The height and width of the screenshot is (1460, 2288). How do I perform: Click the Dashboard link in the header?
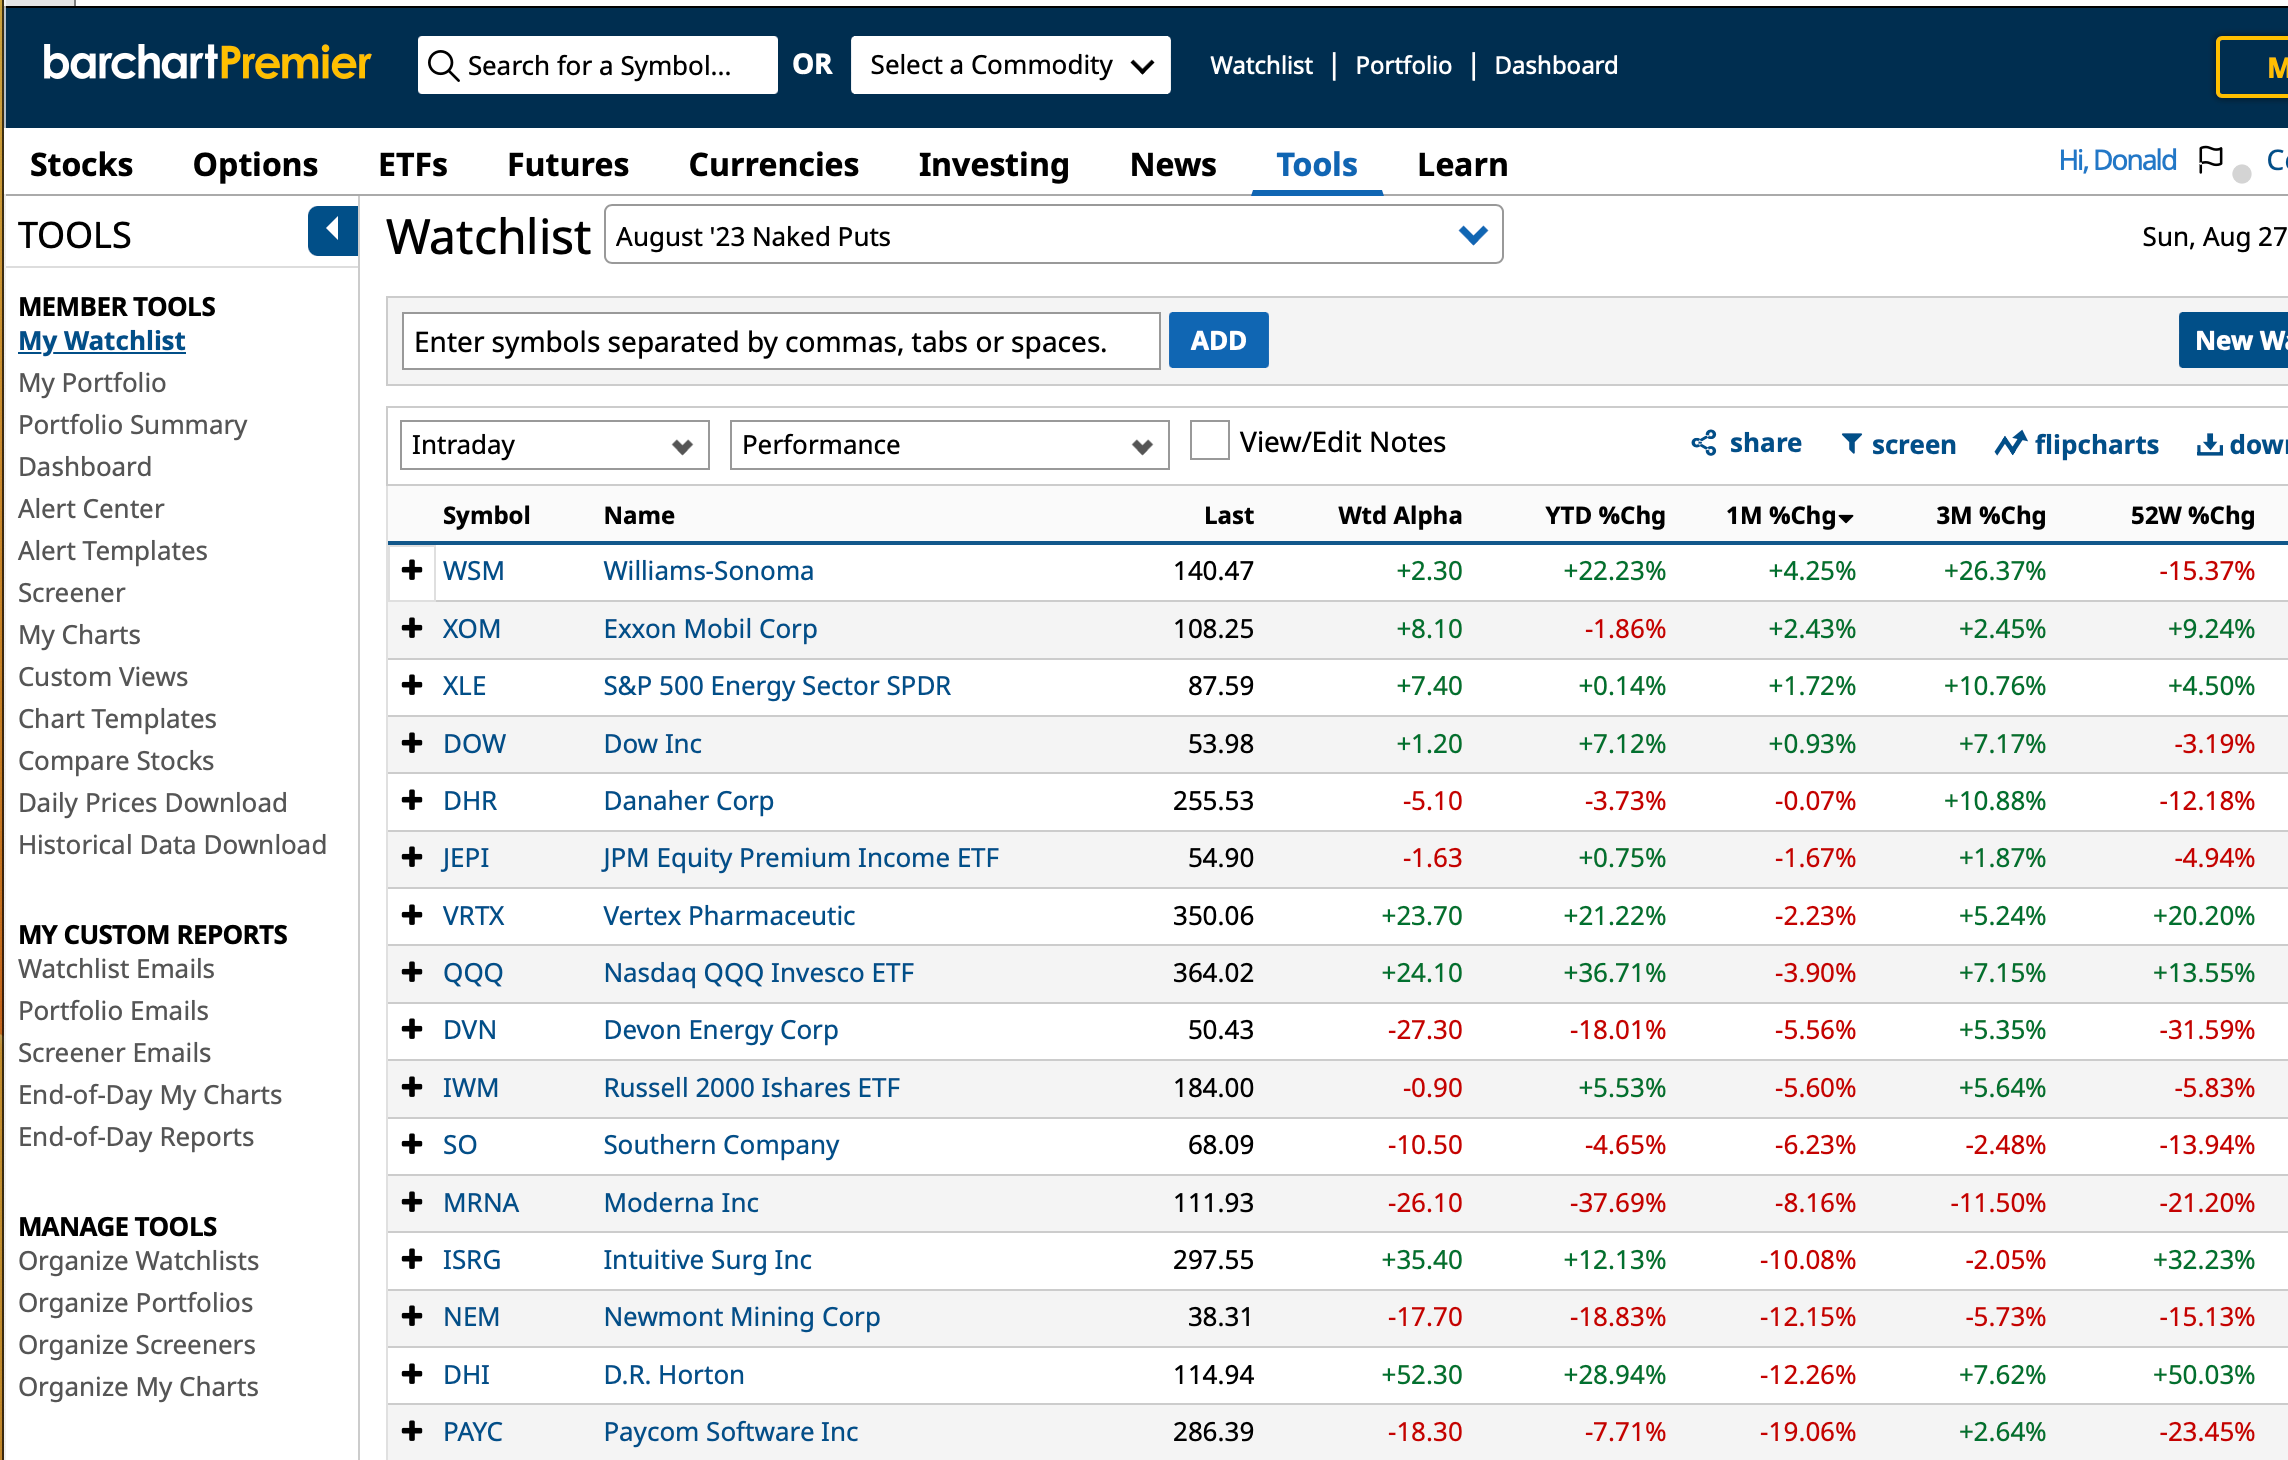click(x=1556, y=65)
